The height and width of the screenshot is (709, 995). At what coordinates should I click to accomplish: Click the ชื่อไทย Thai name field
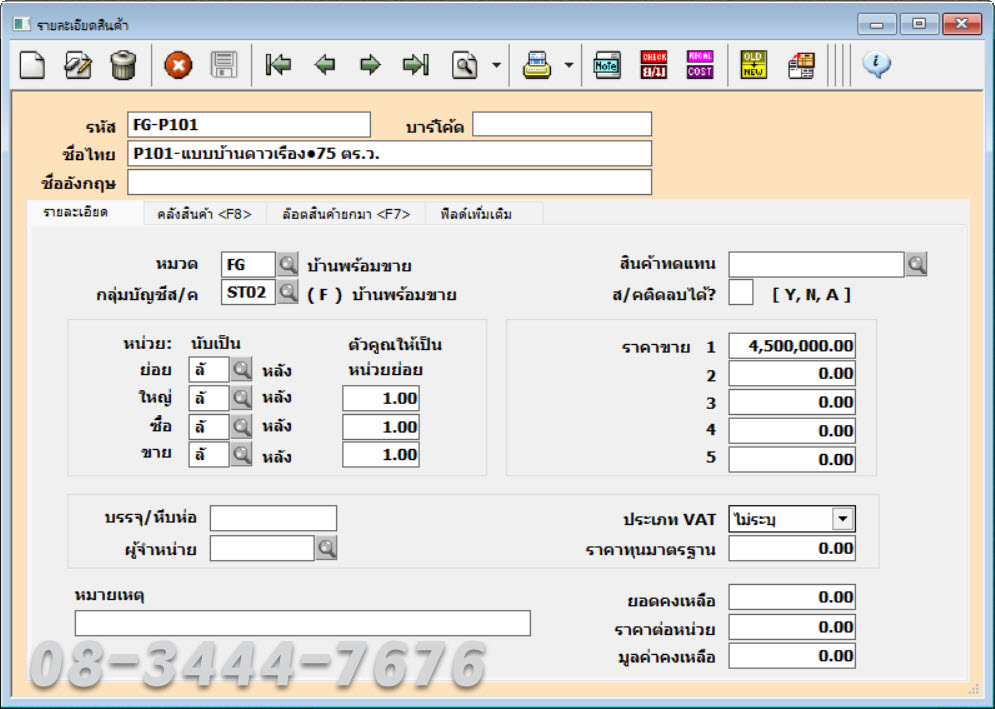pyautogui.click(x=390, y=154)
